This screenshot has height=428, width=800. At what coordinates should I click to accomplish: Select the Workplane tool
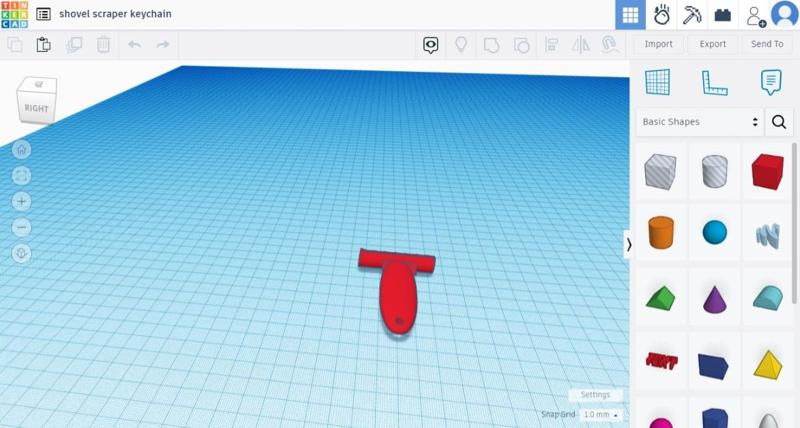point(657,82)
